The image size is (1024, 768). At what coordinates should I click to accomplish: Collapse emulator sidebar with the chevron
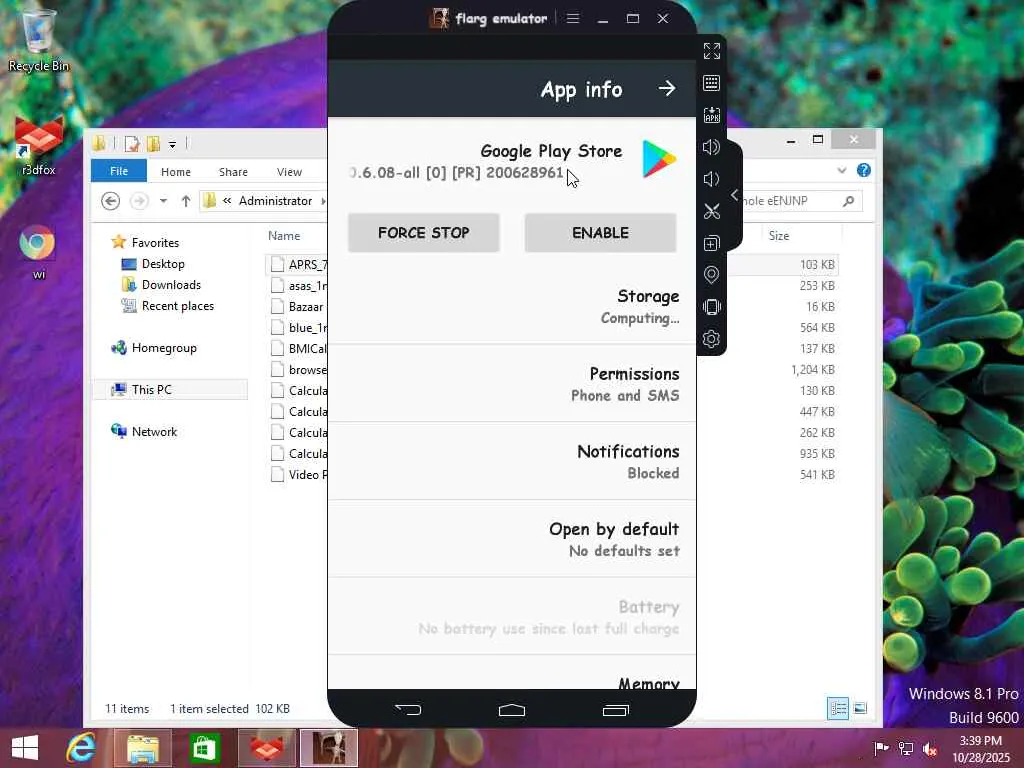point(735,195)
